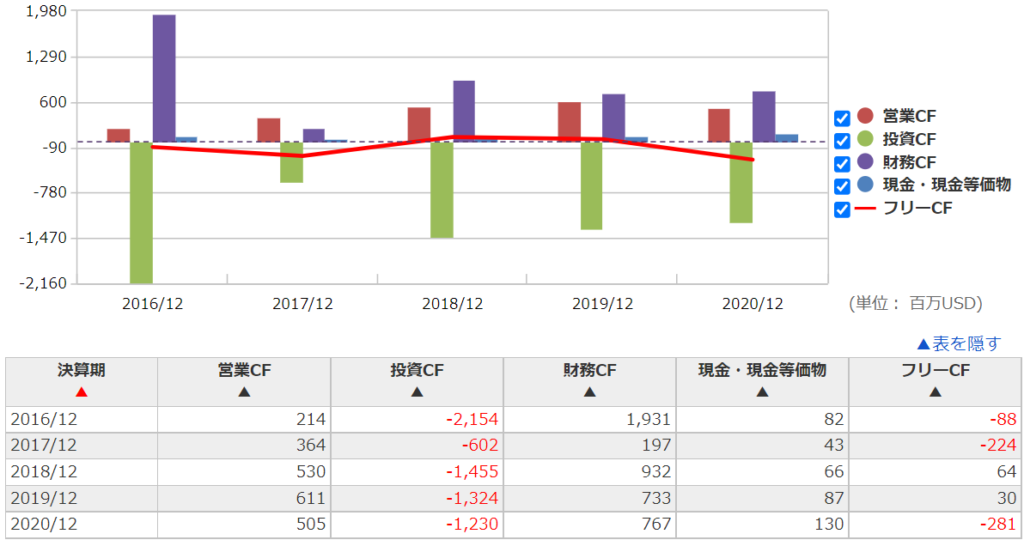Sort the table by フリーCF triangle
The height and width of the screenshot is (540, 1024).
click(x=935, y=392)
